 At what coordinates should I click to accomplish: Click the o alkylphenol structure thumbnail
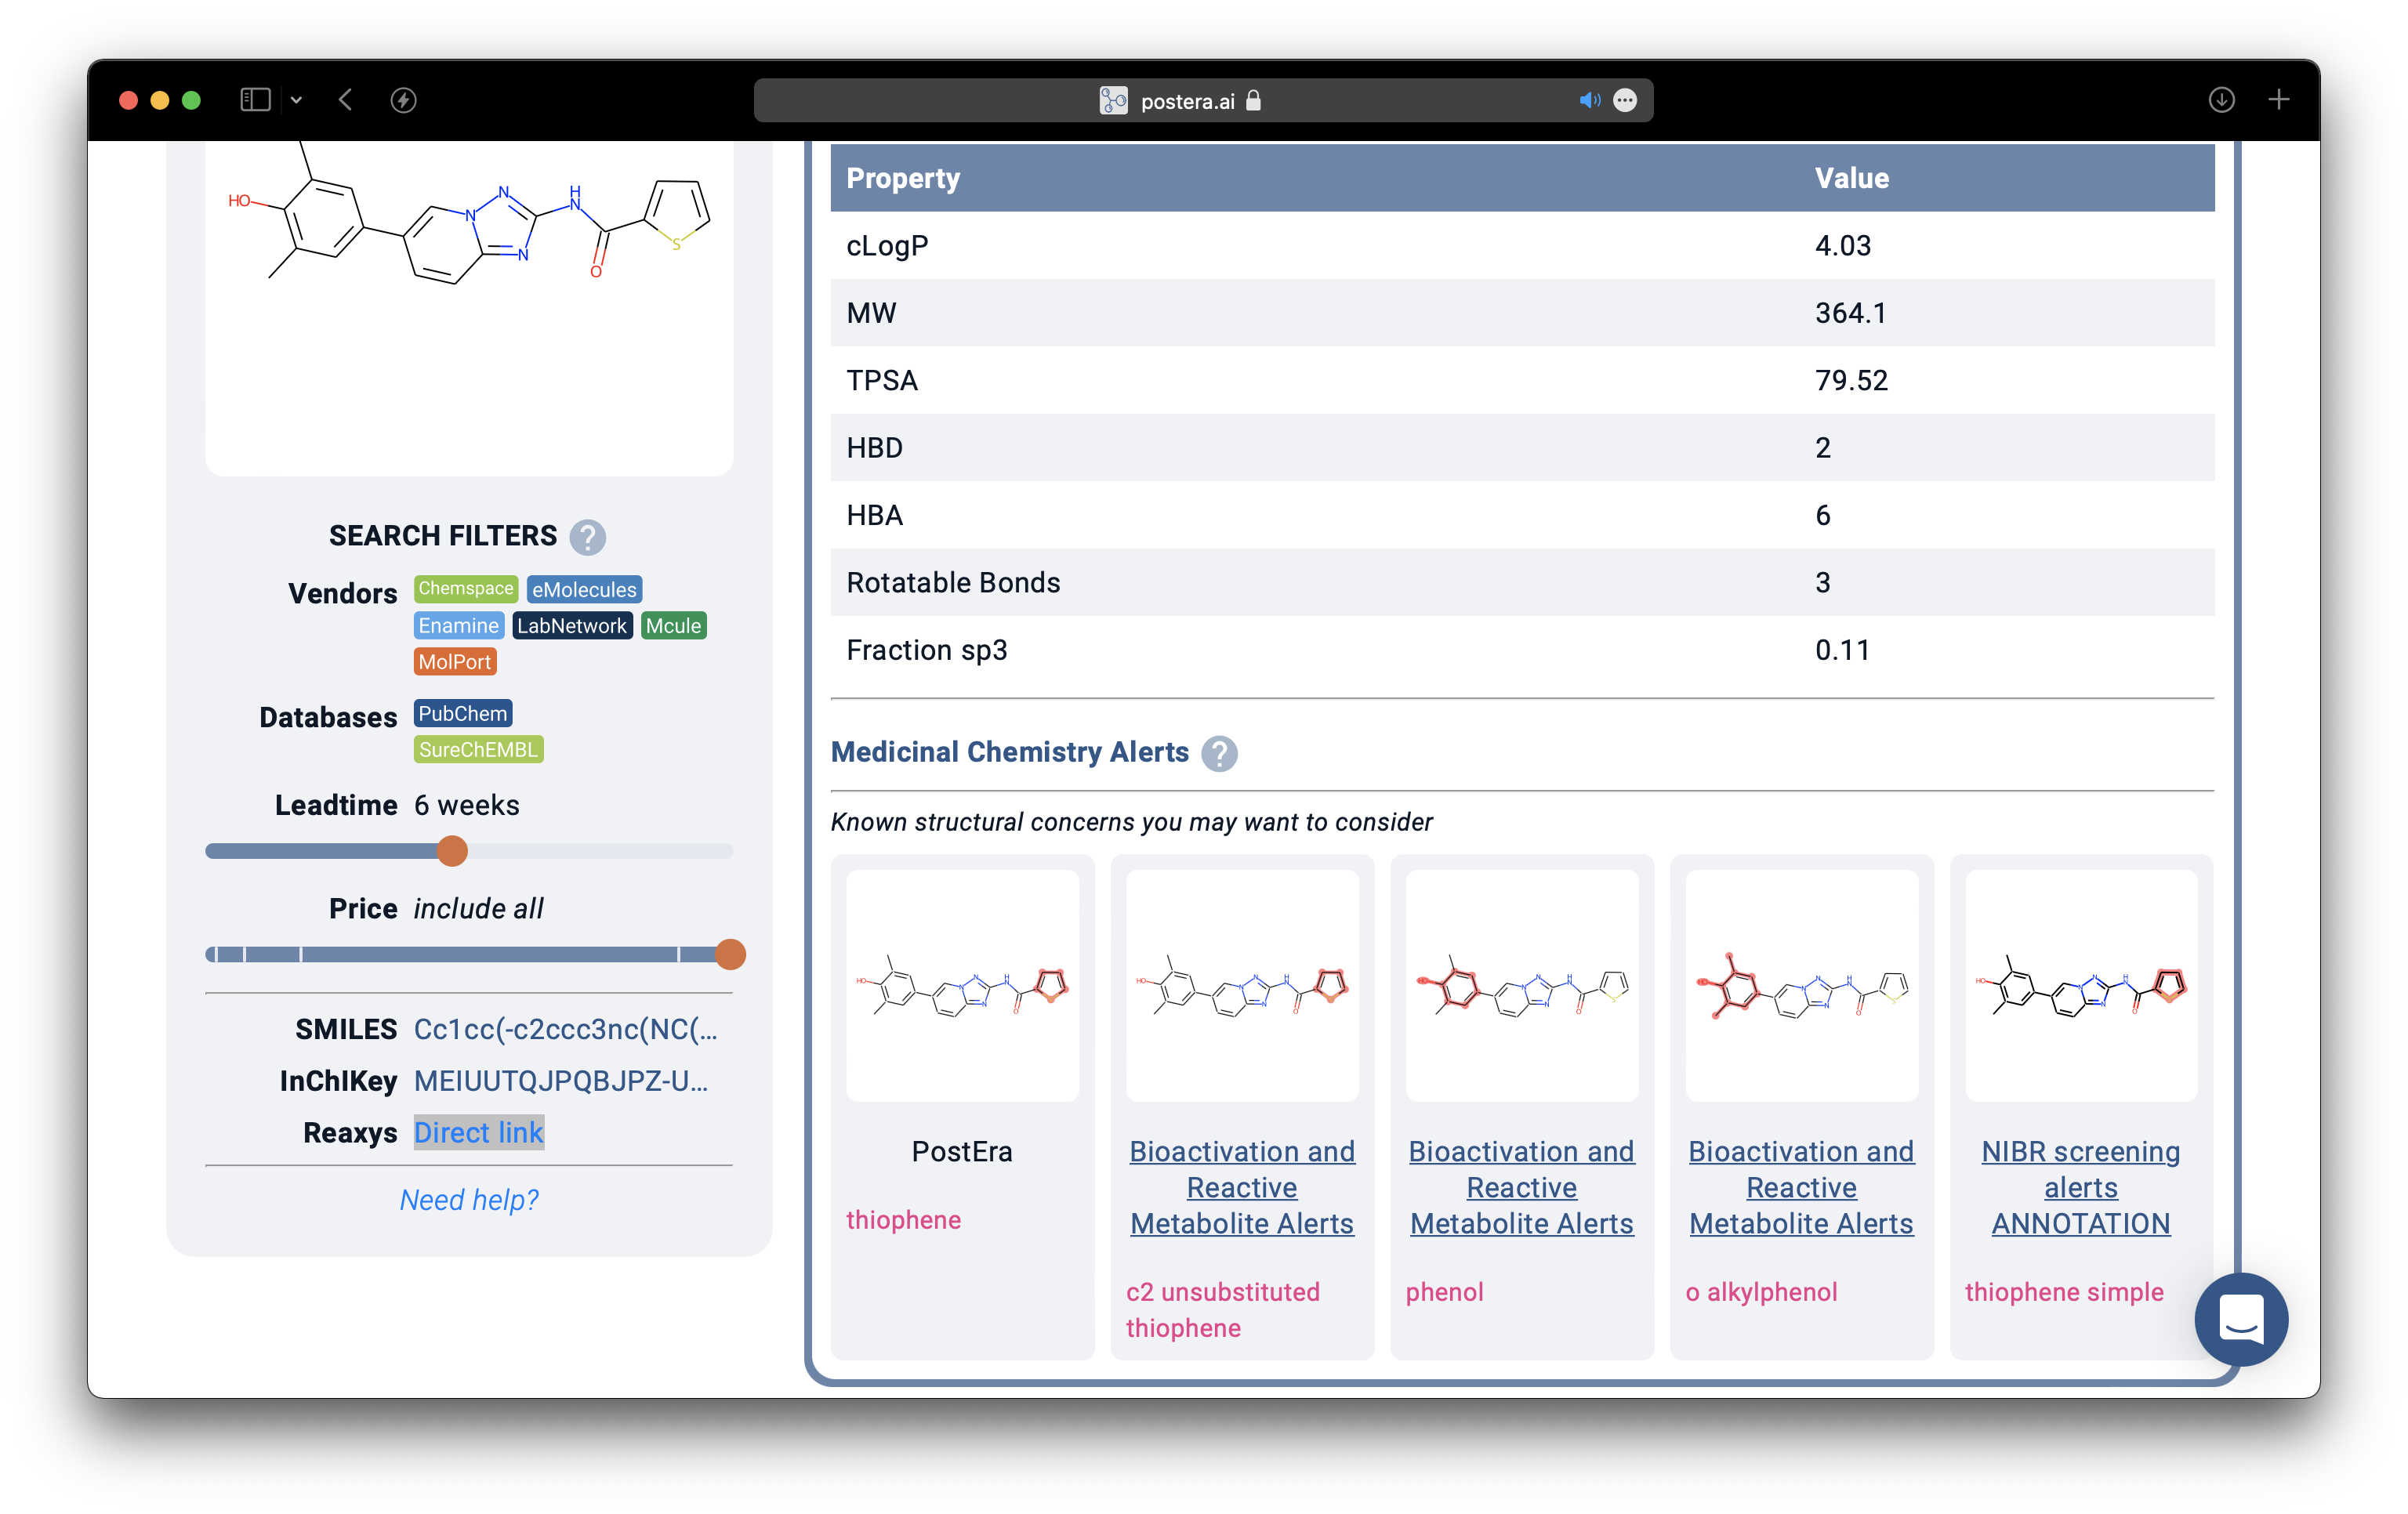pyautogui.click(x=1801, y=985)
